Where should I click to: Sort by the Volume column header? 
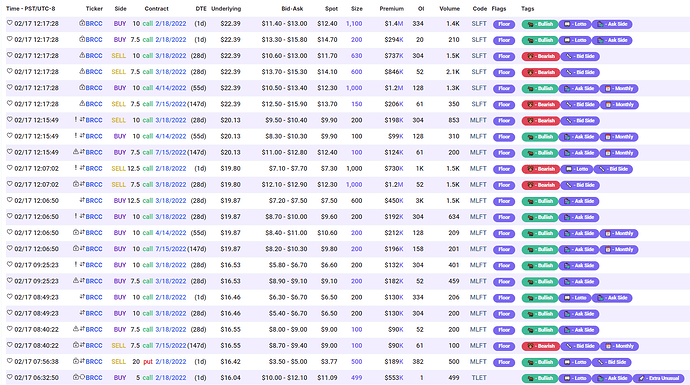point(449,9)
